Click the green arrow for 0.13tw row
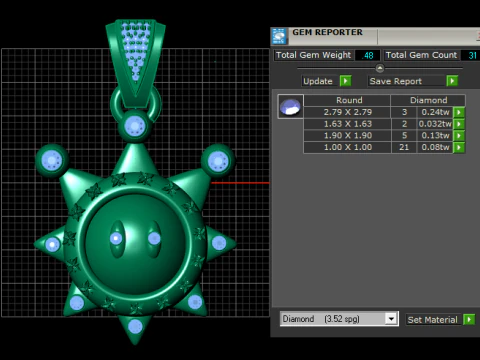Viewport: 480px width, 360px height. (x=459, y=136)
